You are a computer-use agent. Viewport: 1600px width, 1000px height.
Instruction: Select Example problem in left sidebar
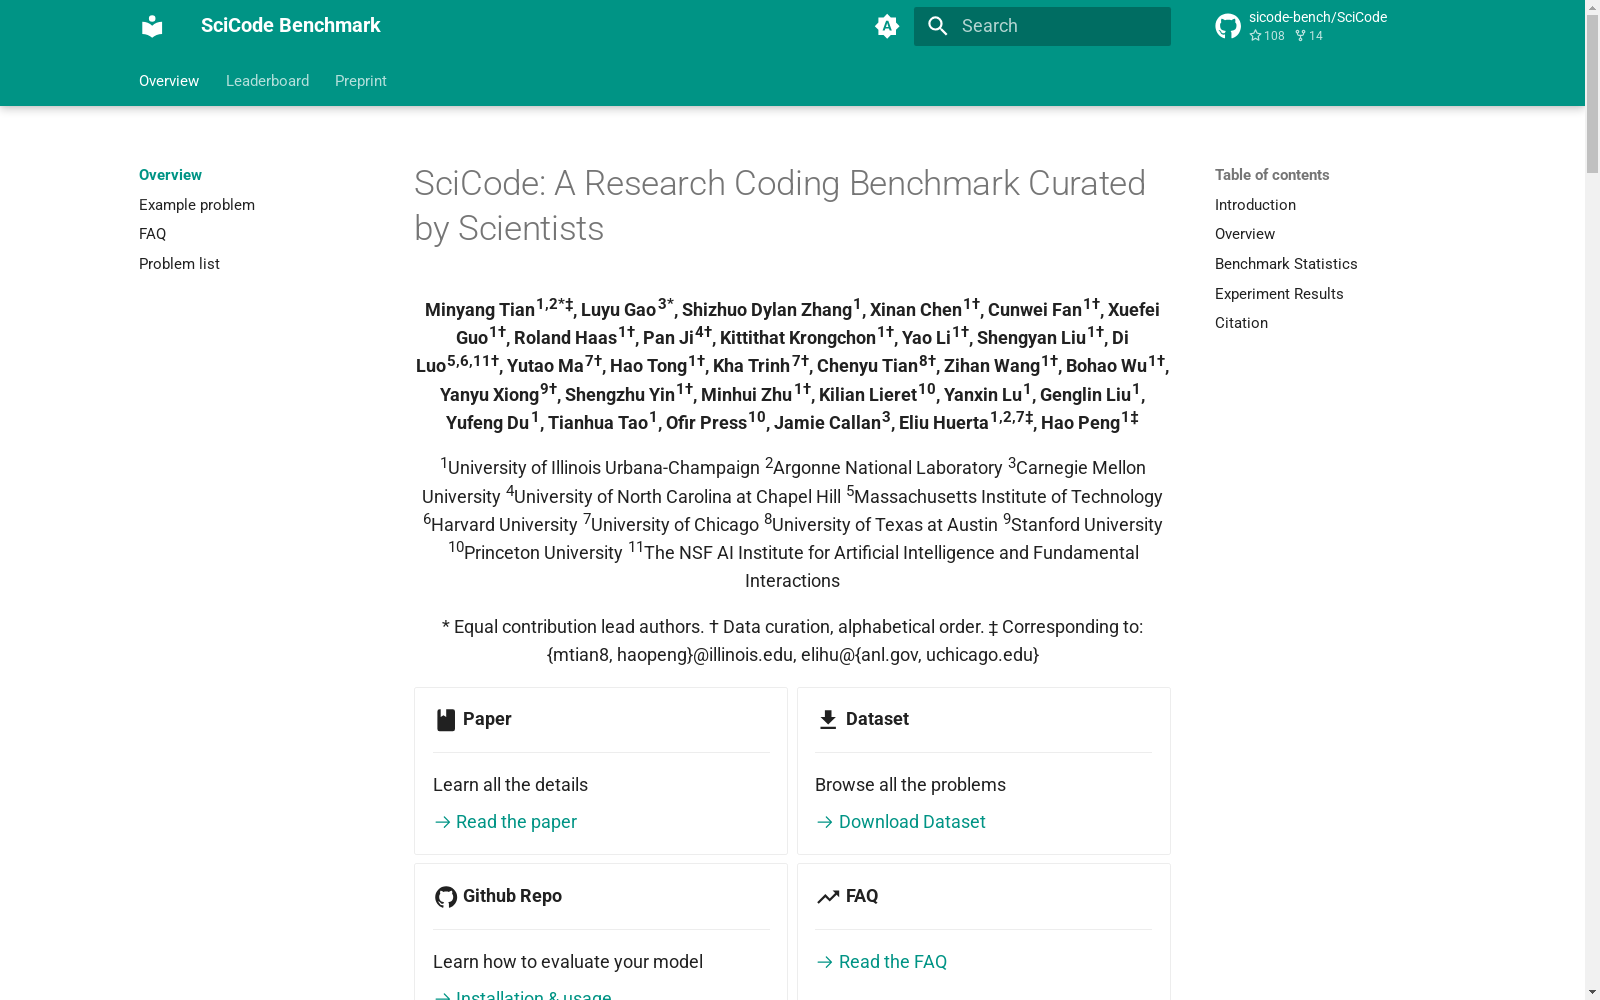click(197, 205)
